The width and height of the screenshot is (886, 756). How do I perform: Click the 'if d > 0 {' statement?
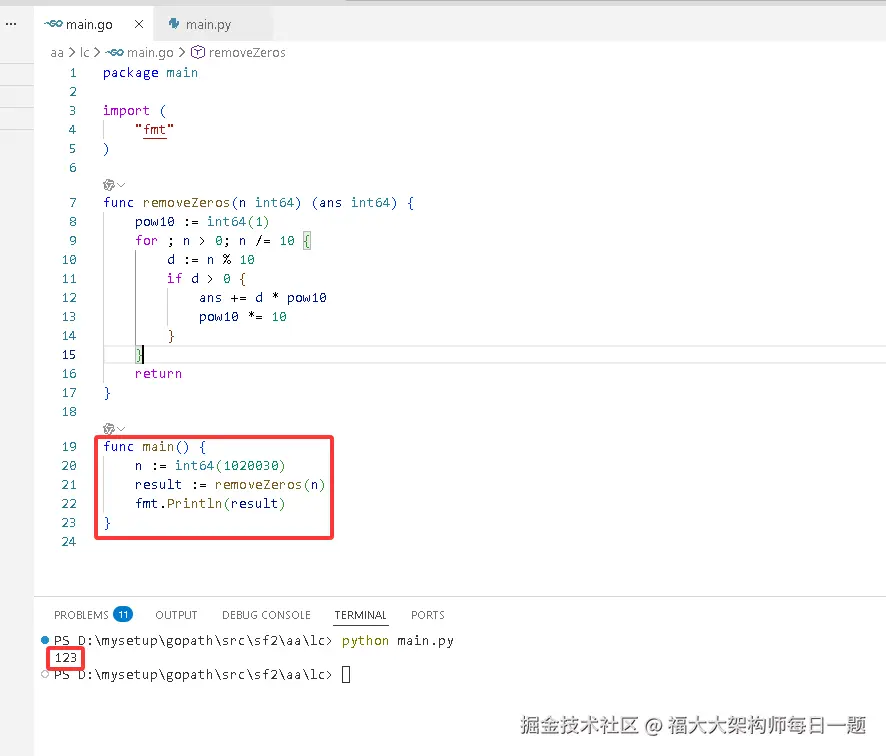[x=206, y=279]
